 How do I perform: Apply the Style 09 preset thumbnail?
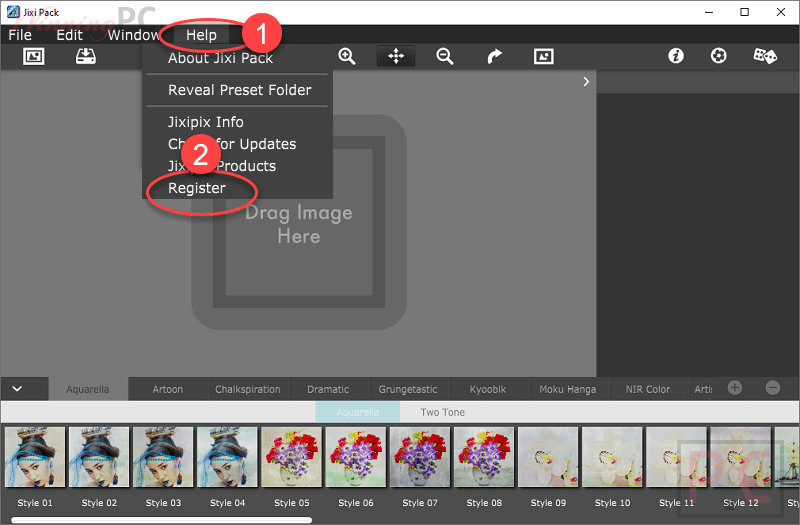point(548,457)
